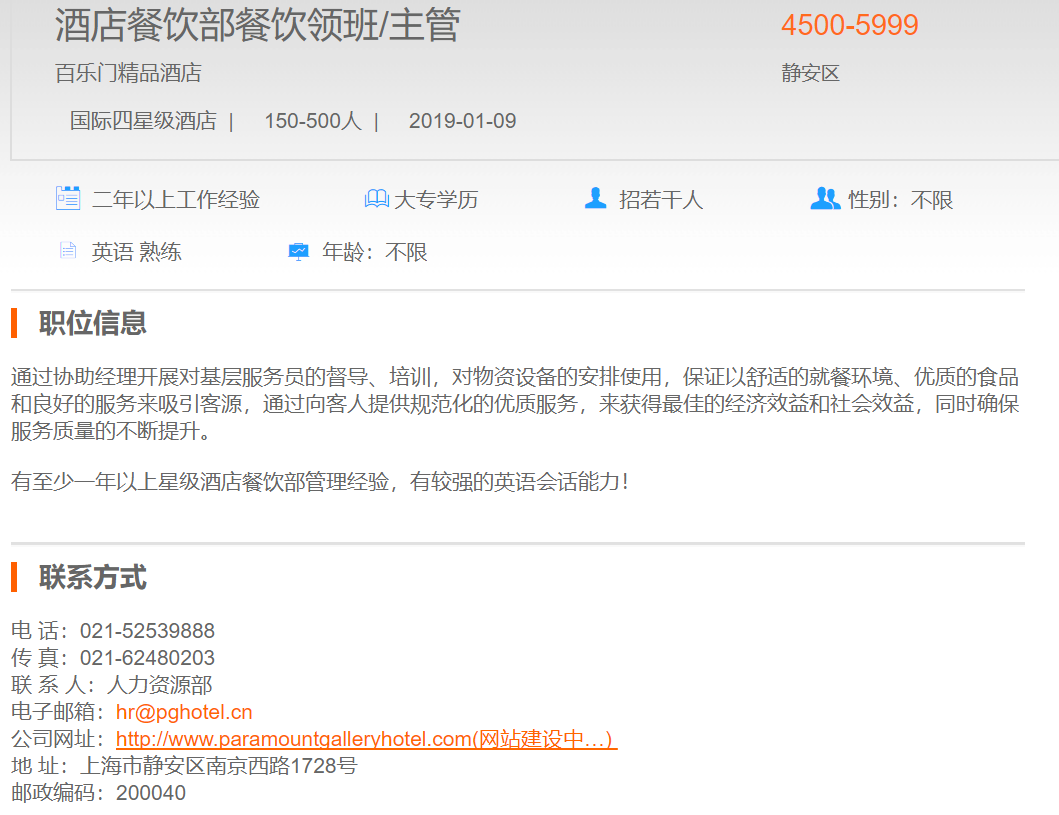Click the 职位信息 section heading
The height and width of the screenshot is (815, 1059).
pos(92,323)
